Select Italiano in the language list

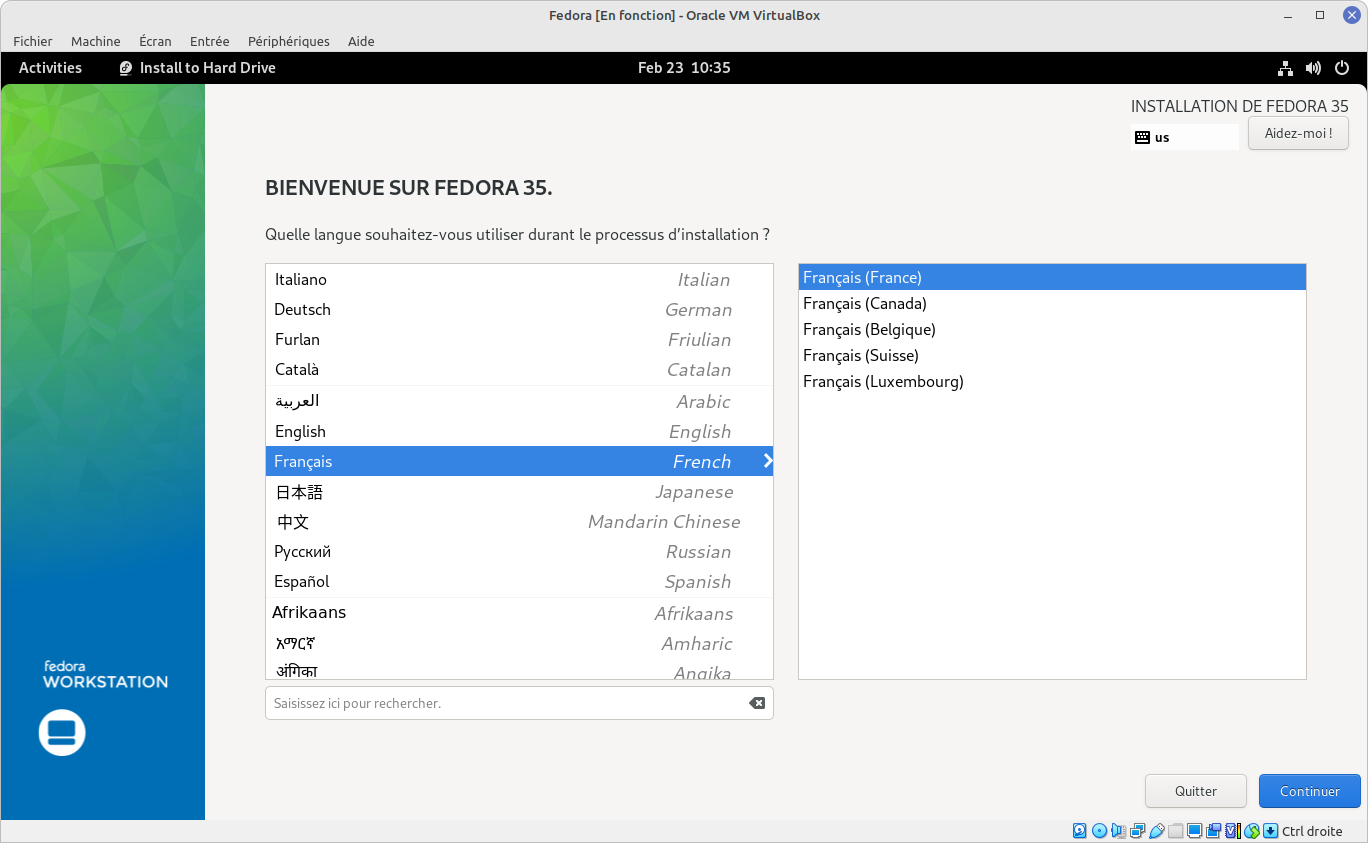(x=519, y=279)
